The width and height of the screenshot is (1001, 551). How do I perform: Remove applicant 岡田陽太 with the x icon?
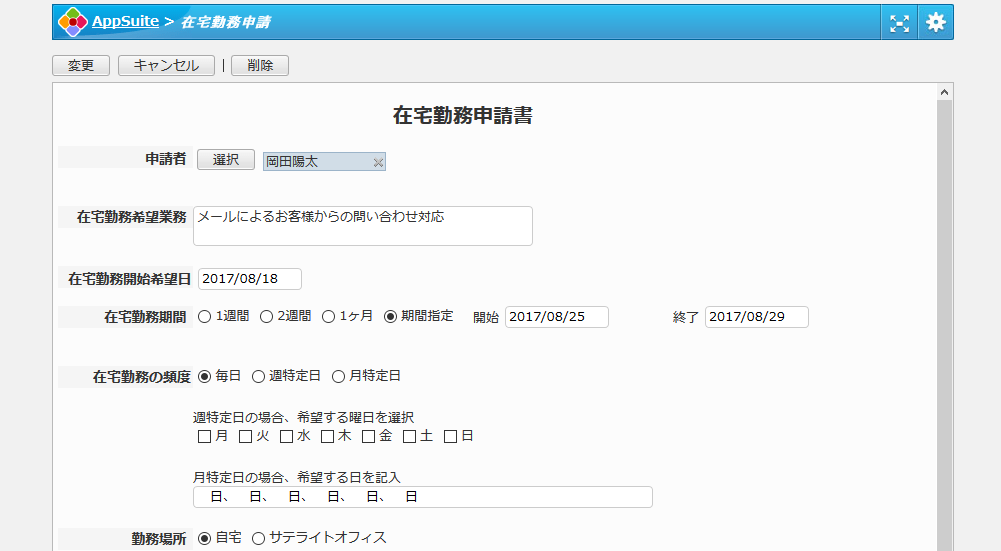pos(378,162)
